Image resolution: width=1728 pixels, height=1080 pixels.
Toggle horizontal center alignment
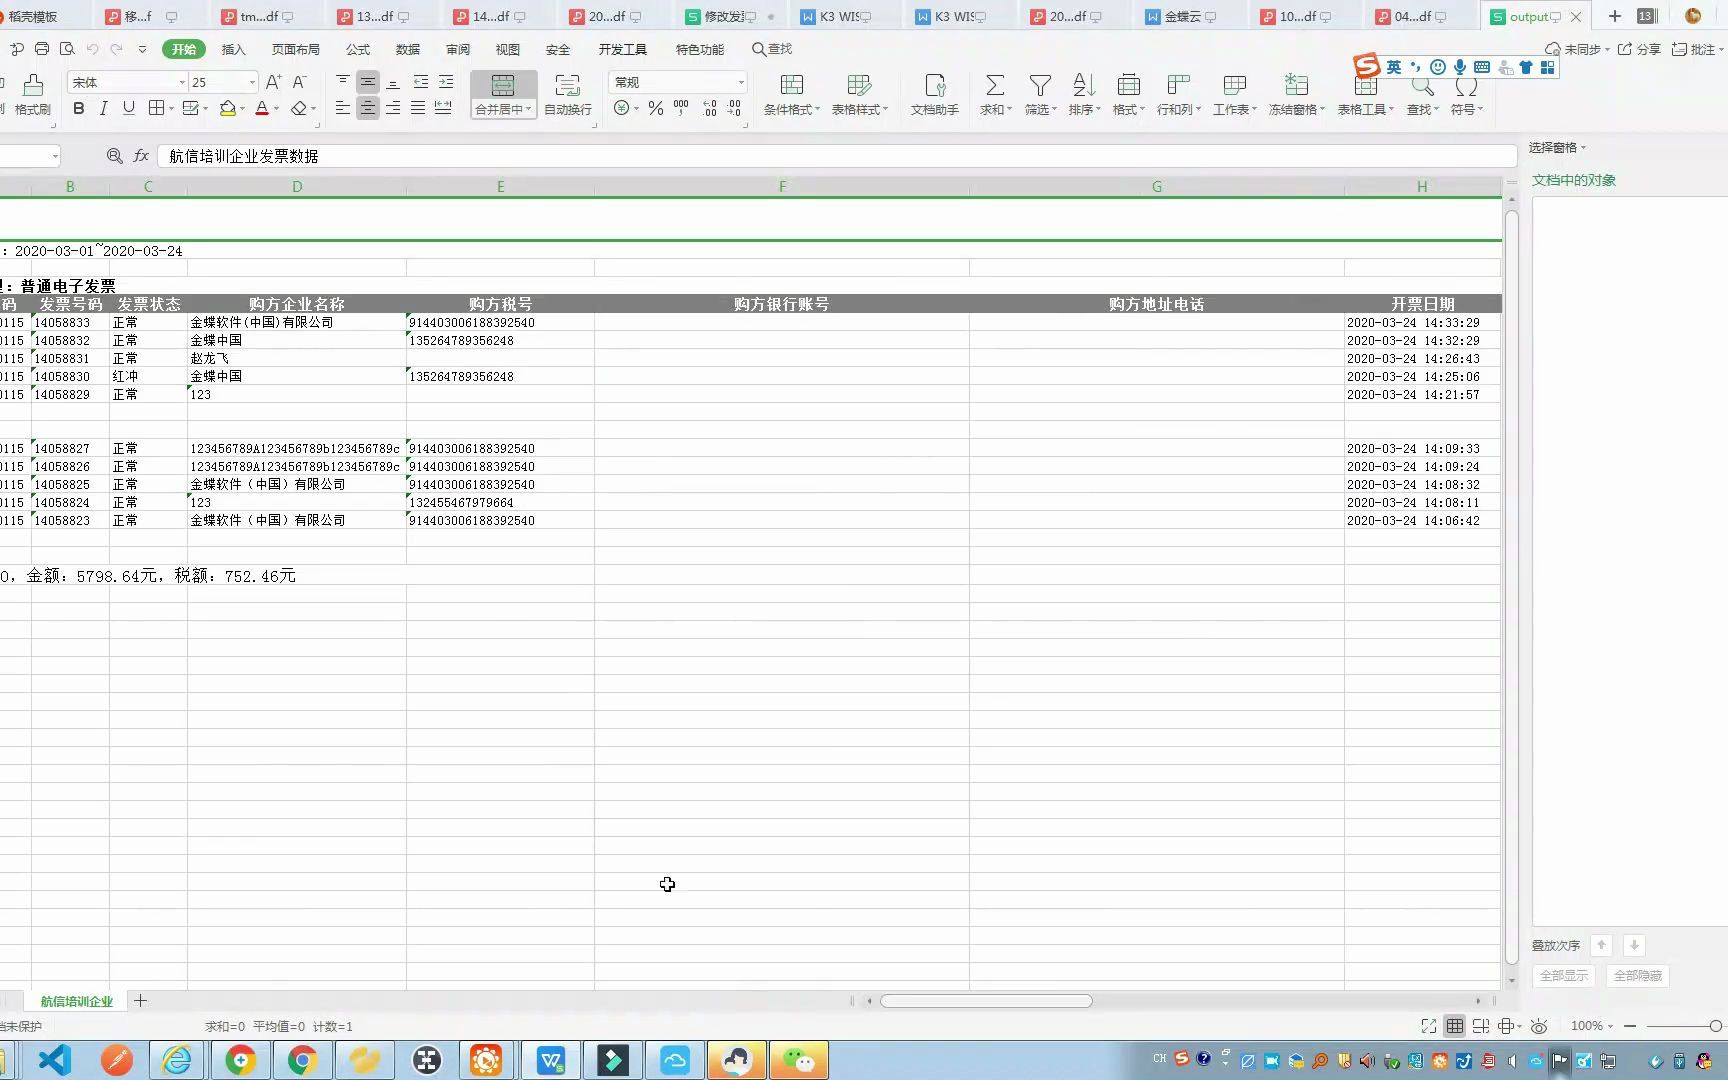[368, 108]
